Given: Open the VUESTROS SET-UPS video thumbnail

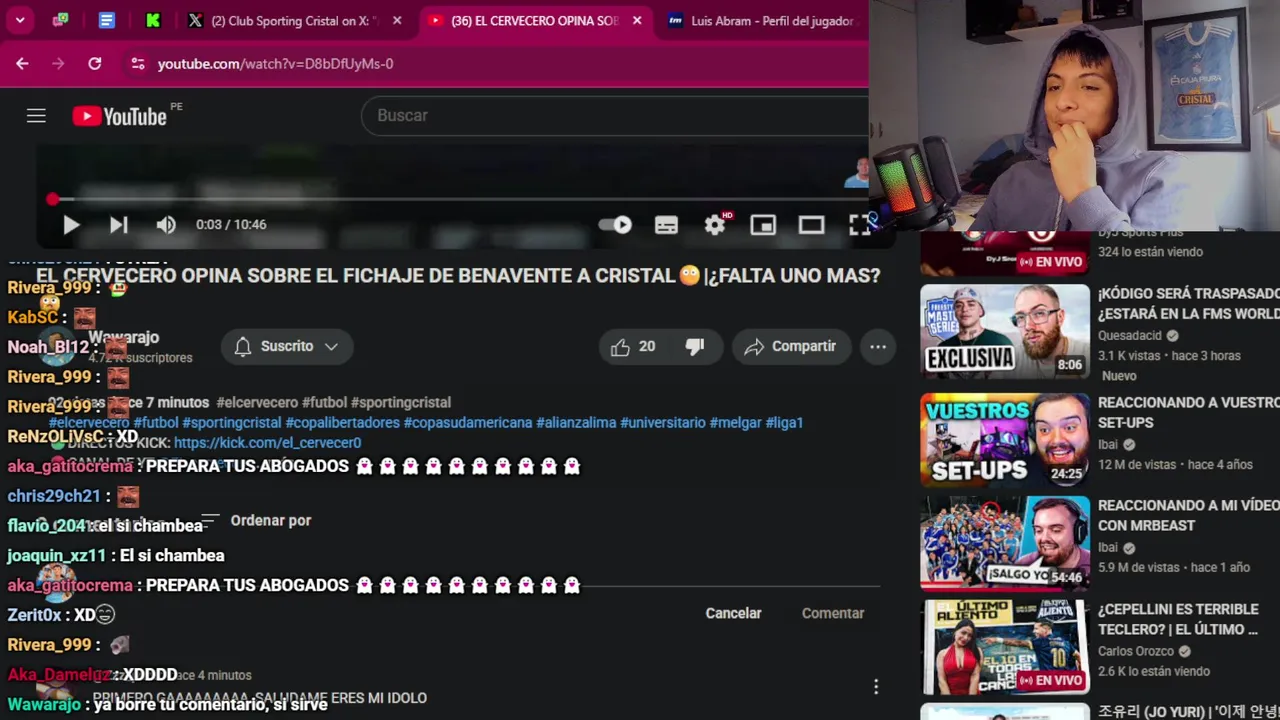Looking at the screenshot, I should click(x=1005, y=440).
